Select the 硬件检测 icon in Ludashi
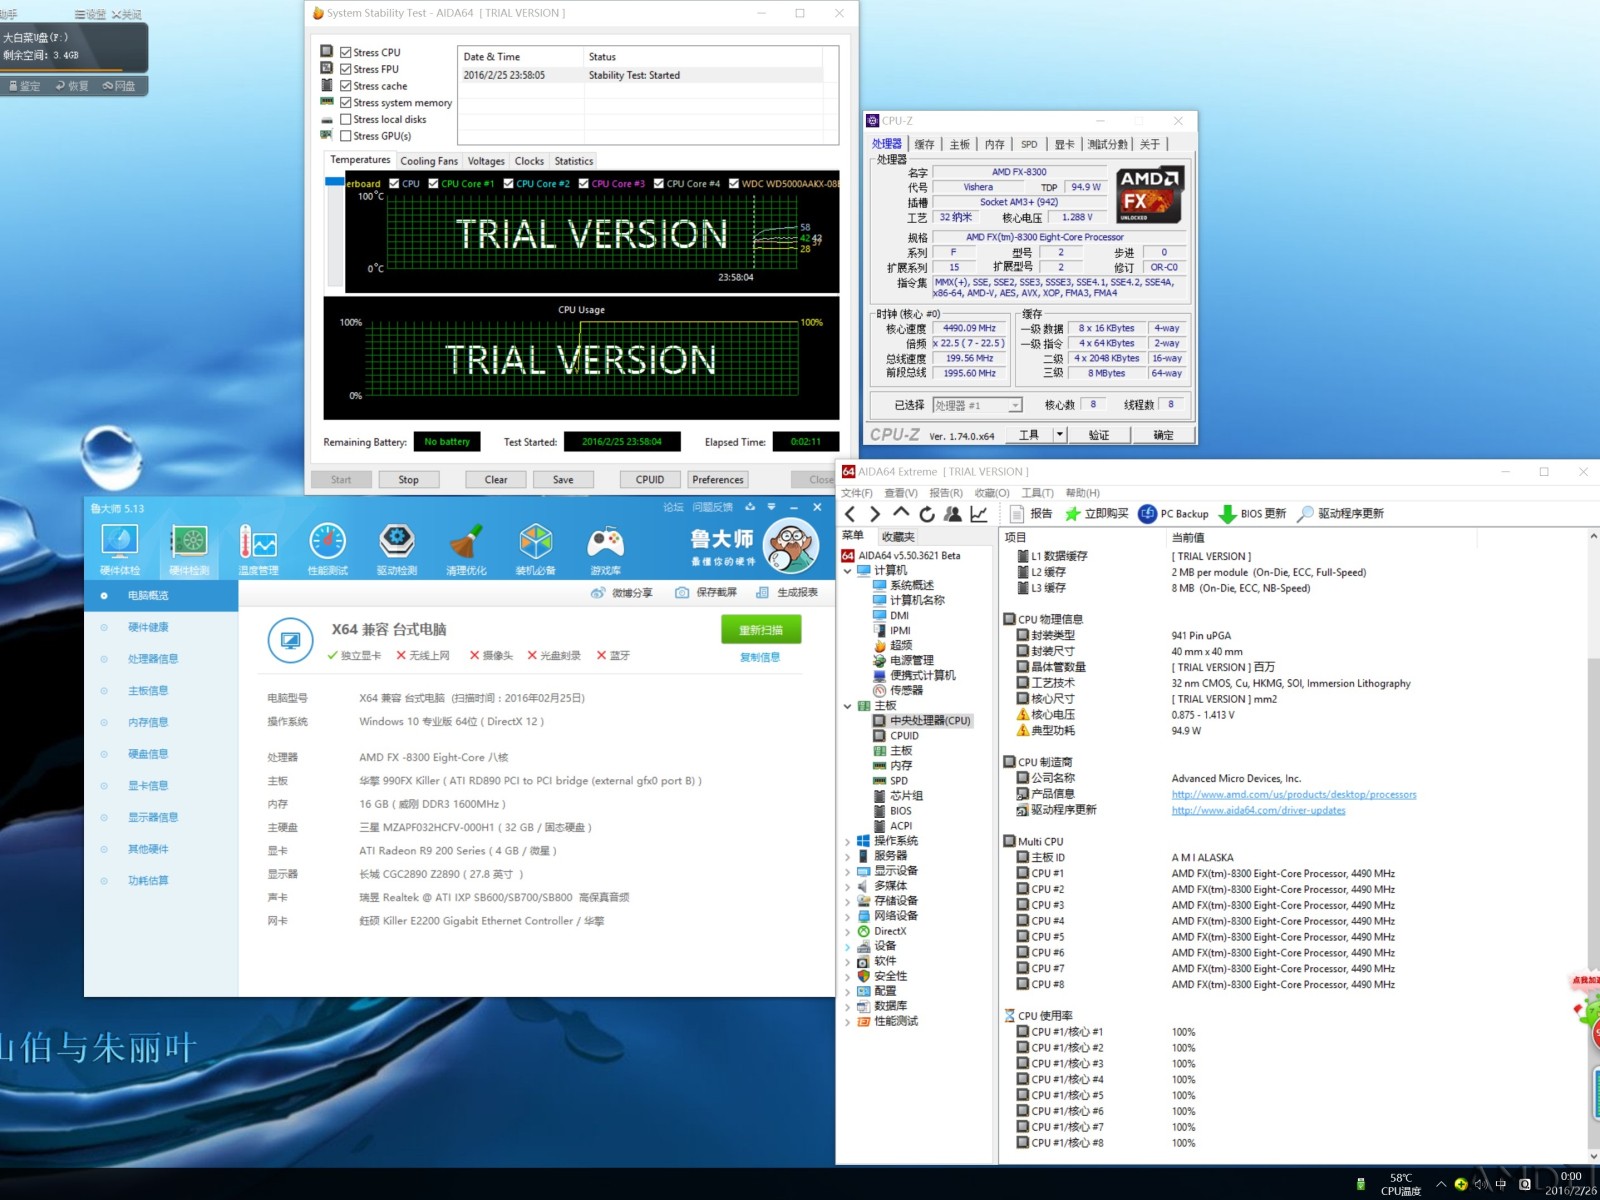This screenshot has height=1200, width=1600. [189, 549]
